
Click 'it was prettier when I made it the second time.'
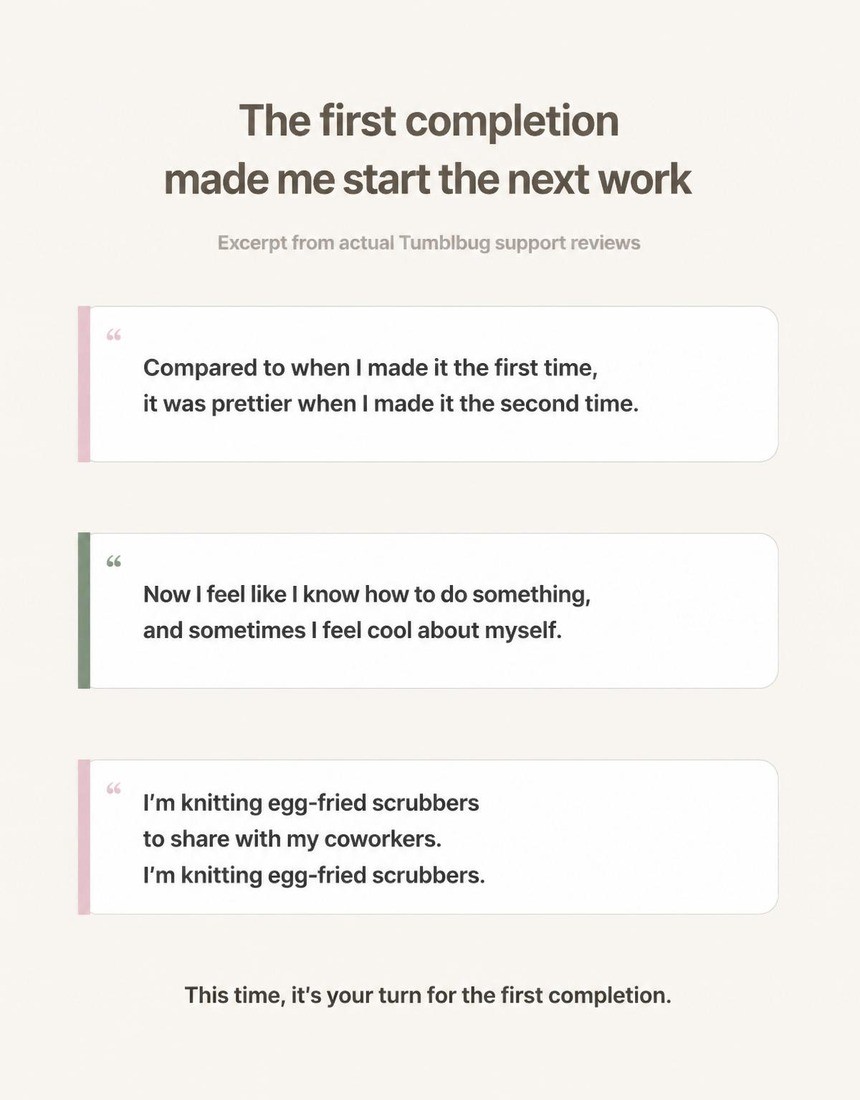[x=391, y=404]
